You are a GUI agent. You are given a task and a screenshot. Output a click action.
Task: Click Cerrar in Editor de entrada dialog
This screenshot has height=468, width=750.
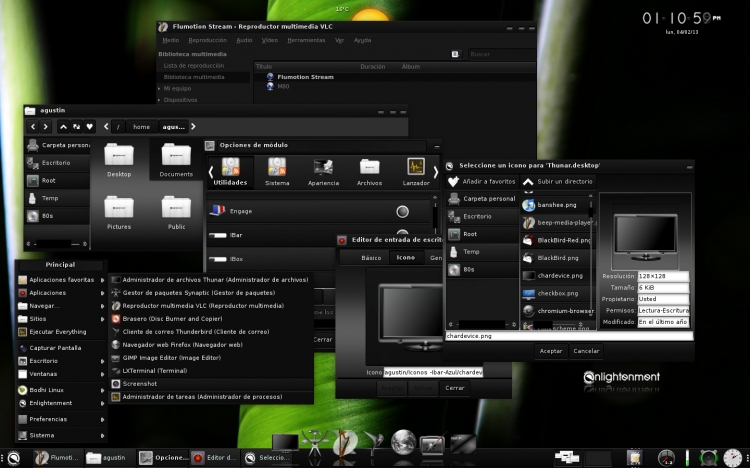454,388
